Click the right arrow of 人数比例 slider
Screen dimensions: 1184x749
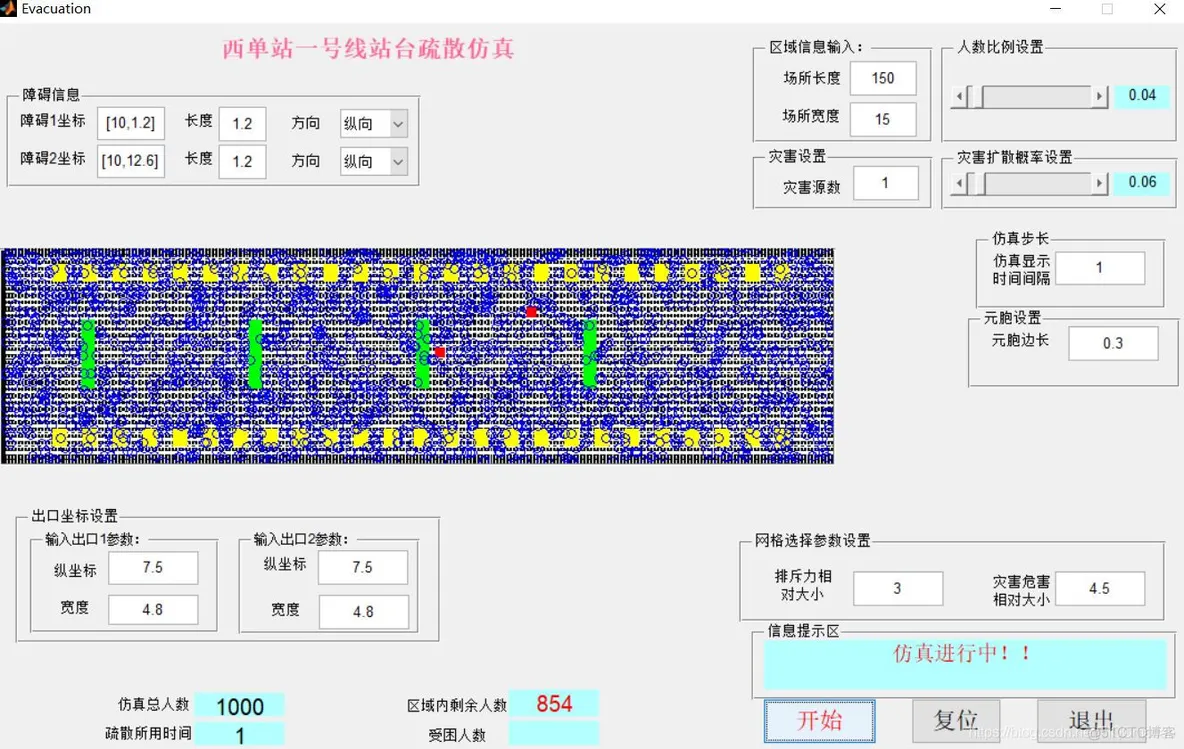[x=1100, y=97]
